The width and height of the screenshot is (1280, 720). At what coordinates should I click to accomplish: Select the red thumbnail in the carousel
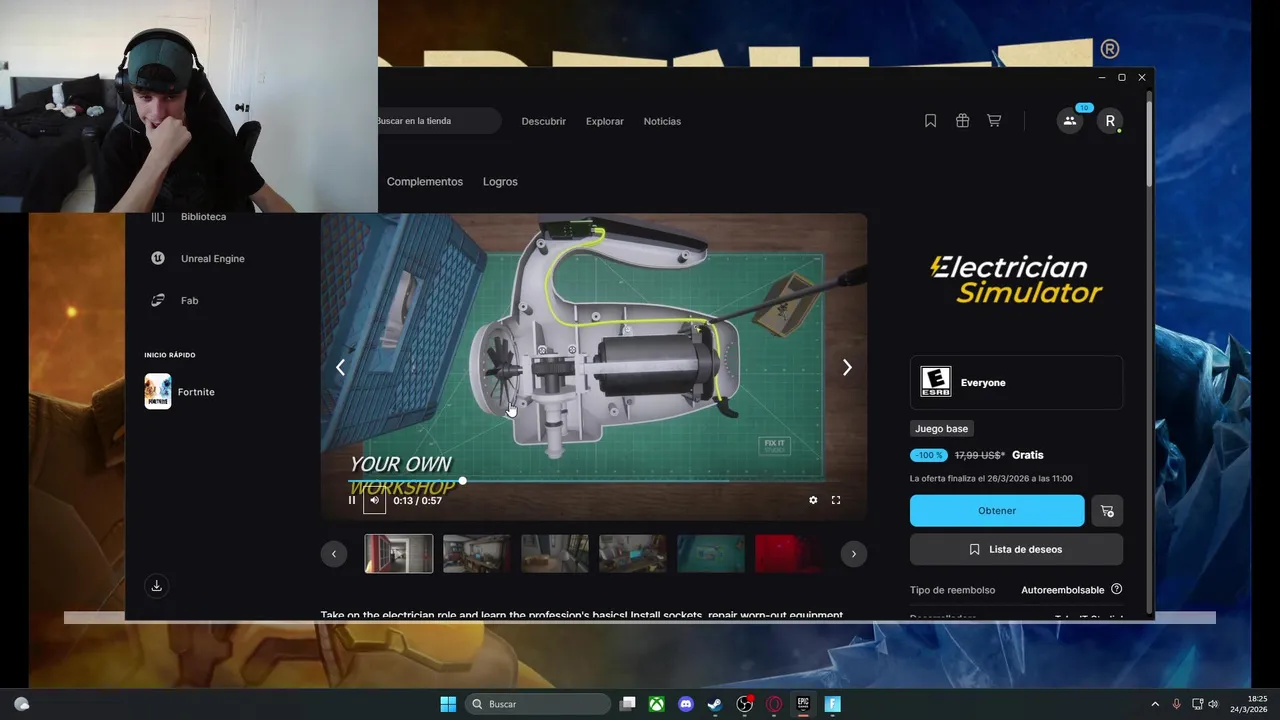788,553
